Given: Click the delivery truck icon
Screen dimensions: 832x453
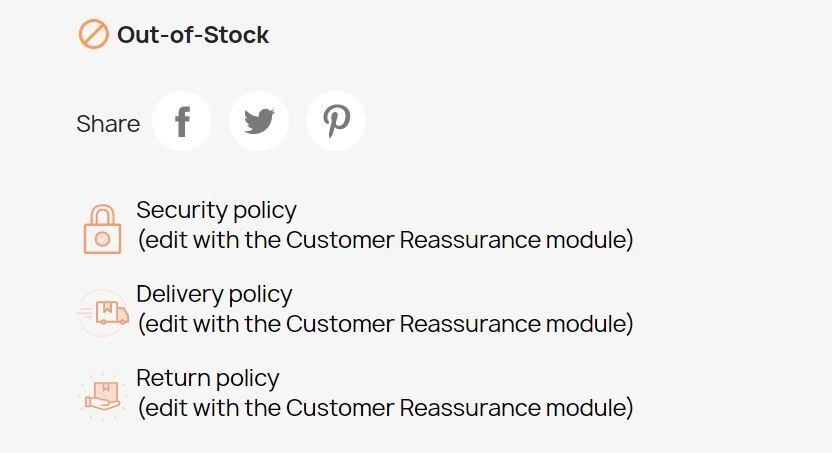Looking at the screenshot, I should click(x=103, y=313).
